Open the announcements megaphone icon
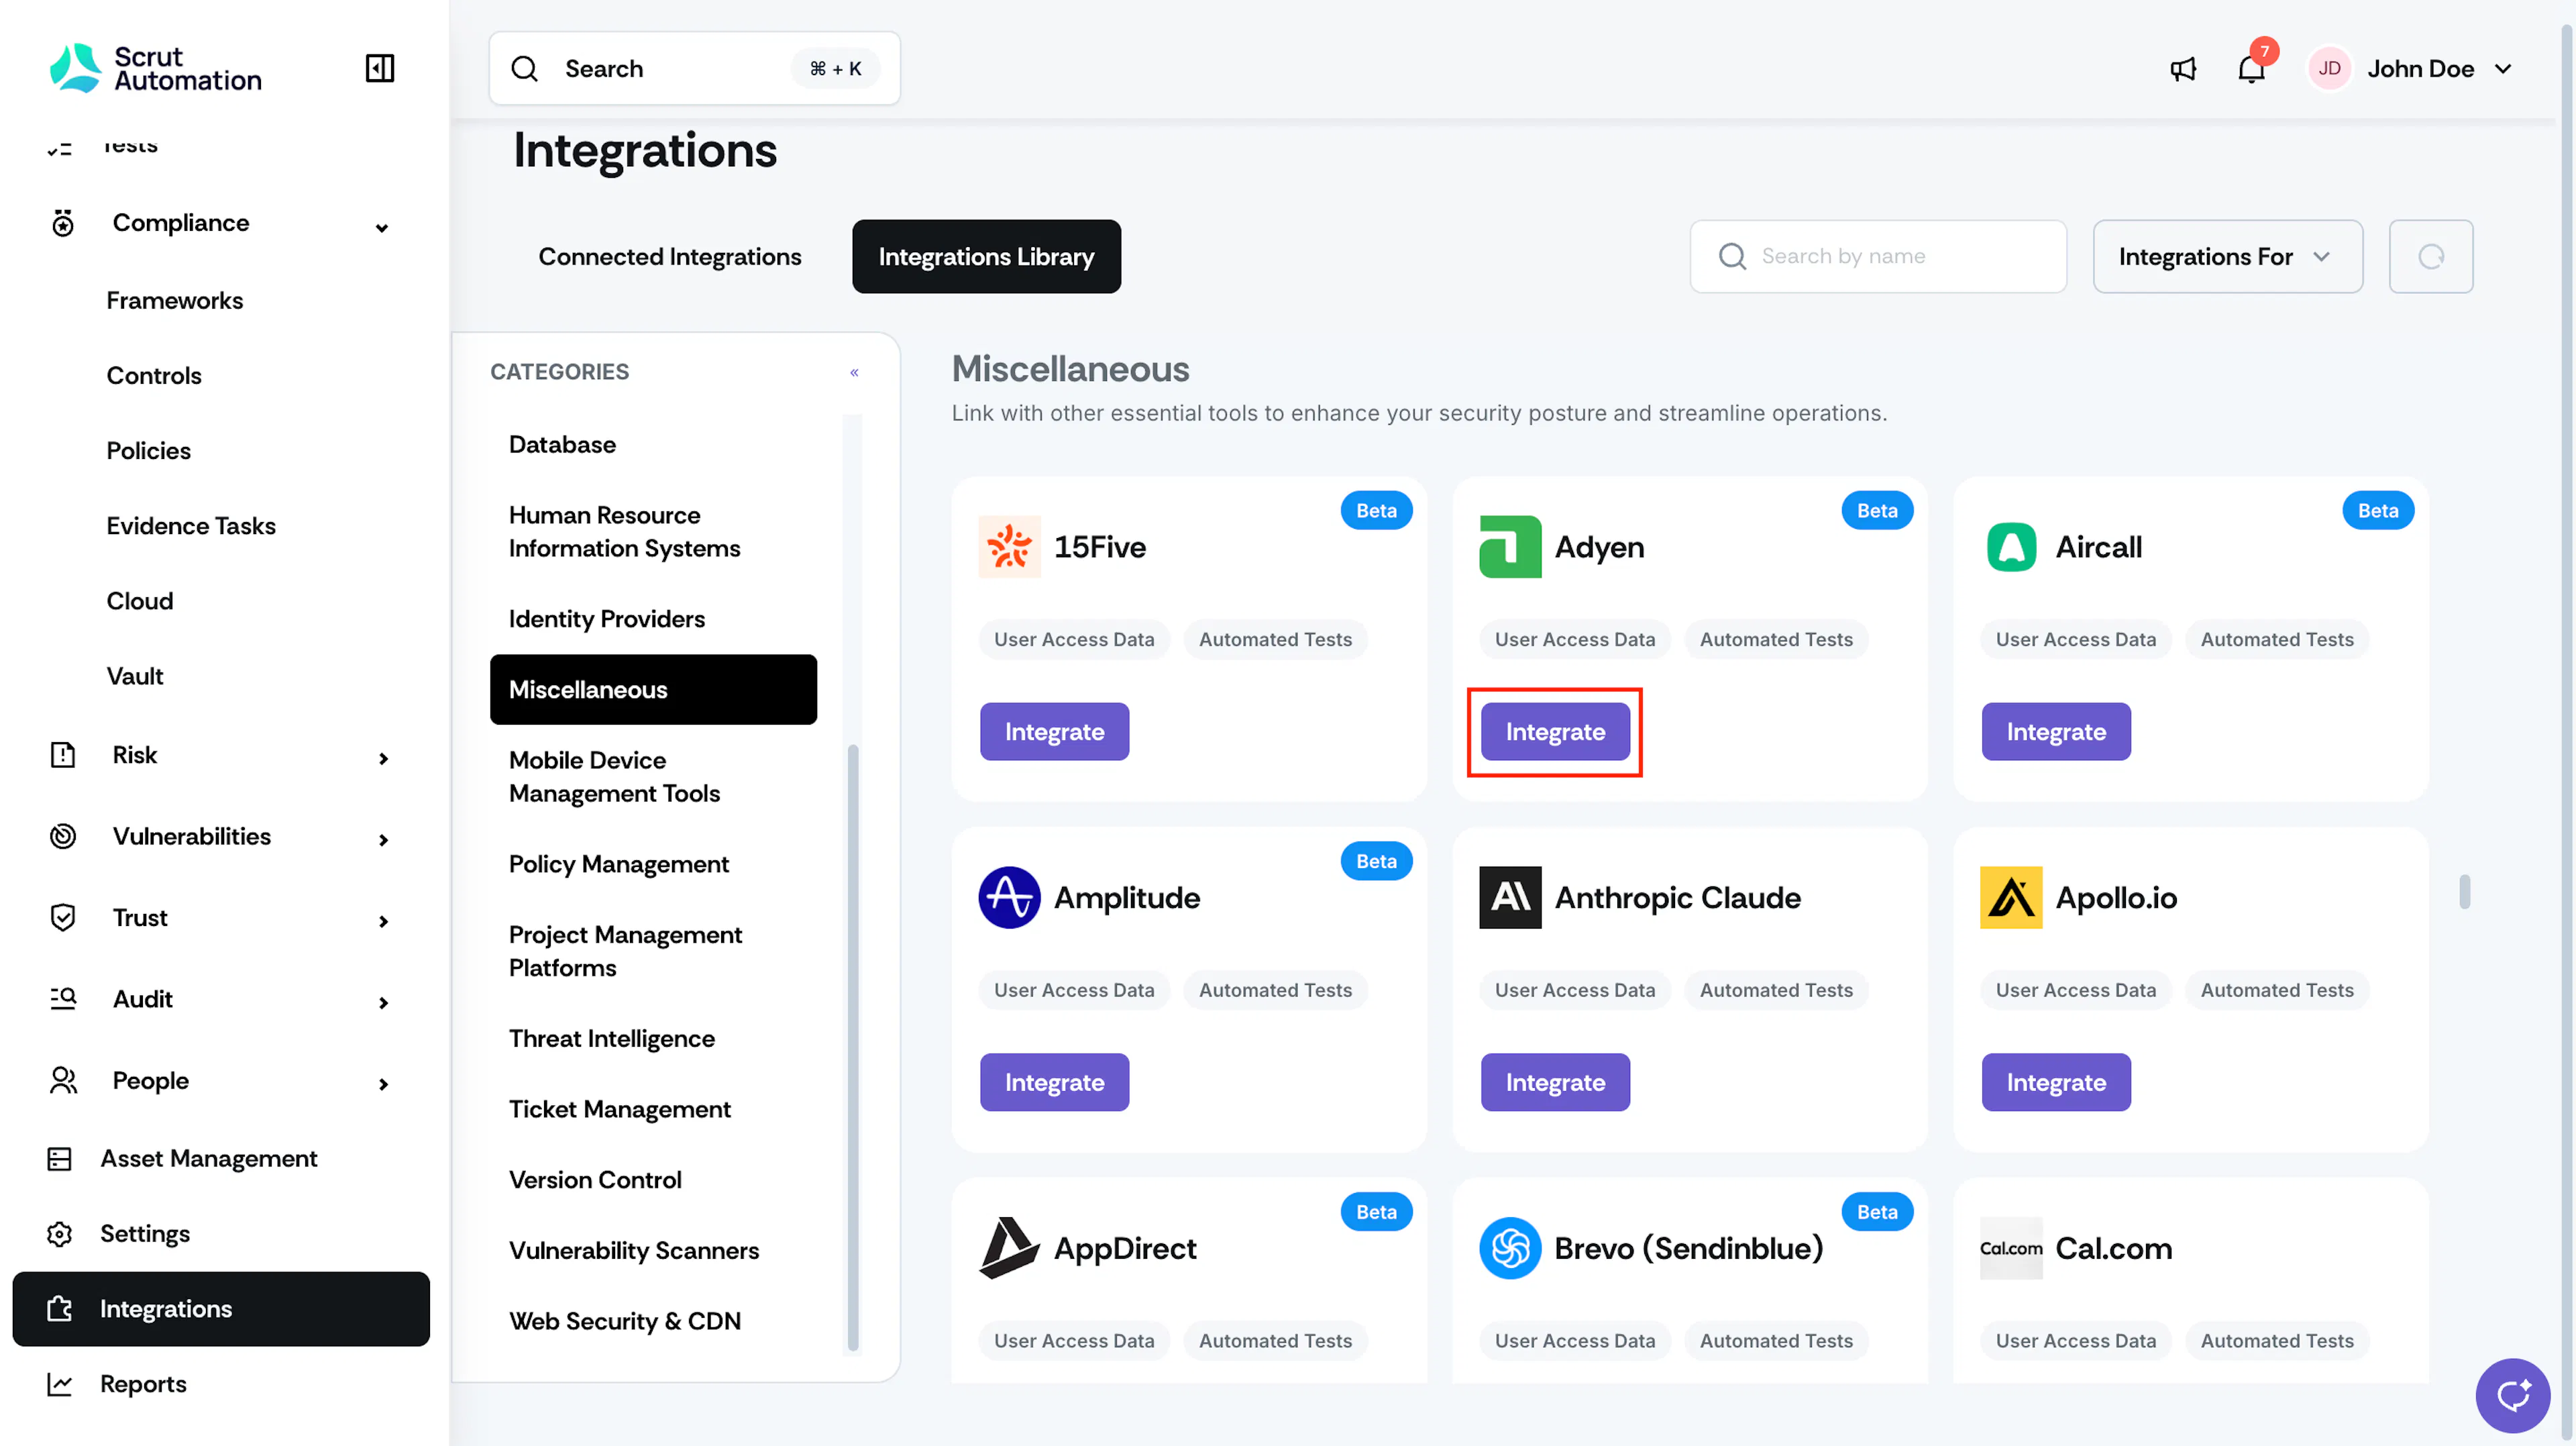Screen dimensions: 2576x1446 pos(2183,69)
